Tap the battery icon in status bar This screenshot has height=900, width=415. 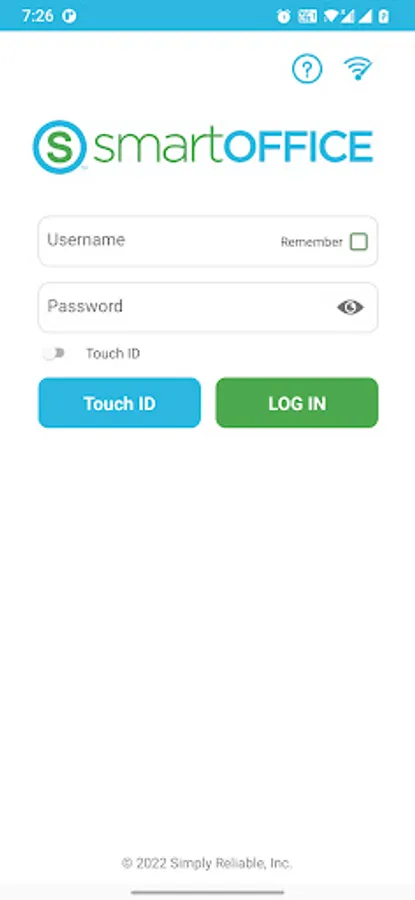click(383, 16)
